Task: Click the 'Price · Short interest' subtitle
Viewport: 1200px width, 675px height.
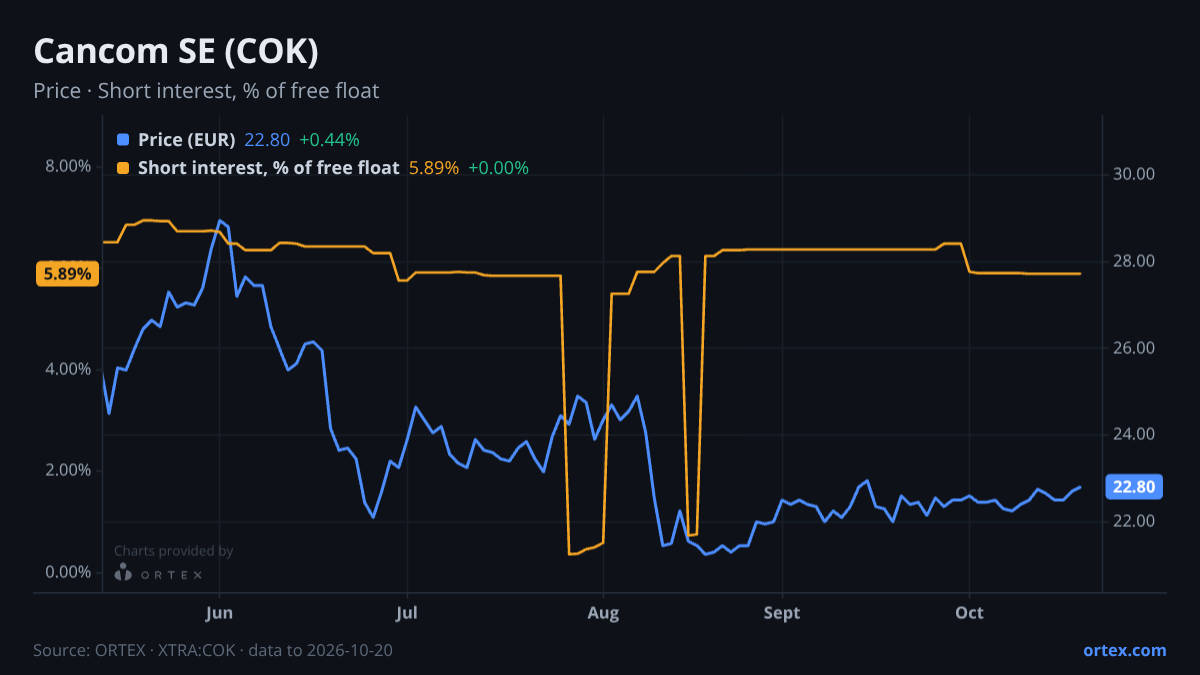Action: tap(206, 91)
